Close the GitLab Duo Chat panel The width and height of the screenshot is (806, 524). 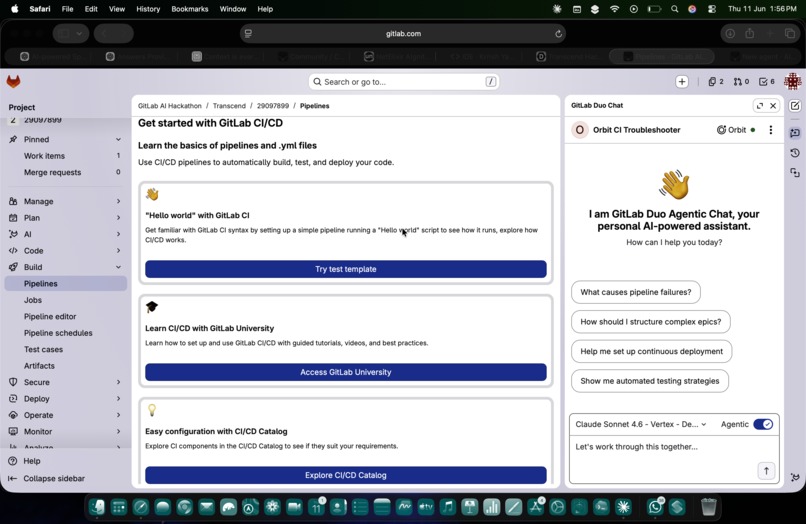click(773, 105)
